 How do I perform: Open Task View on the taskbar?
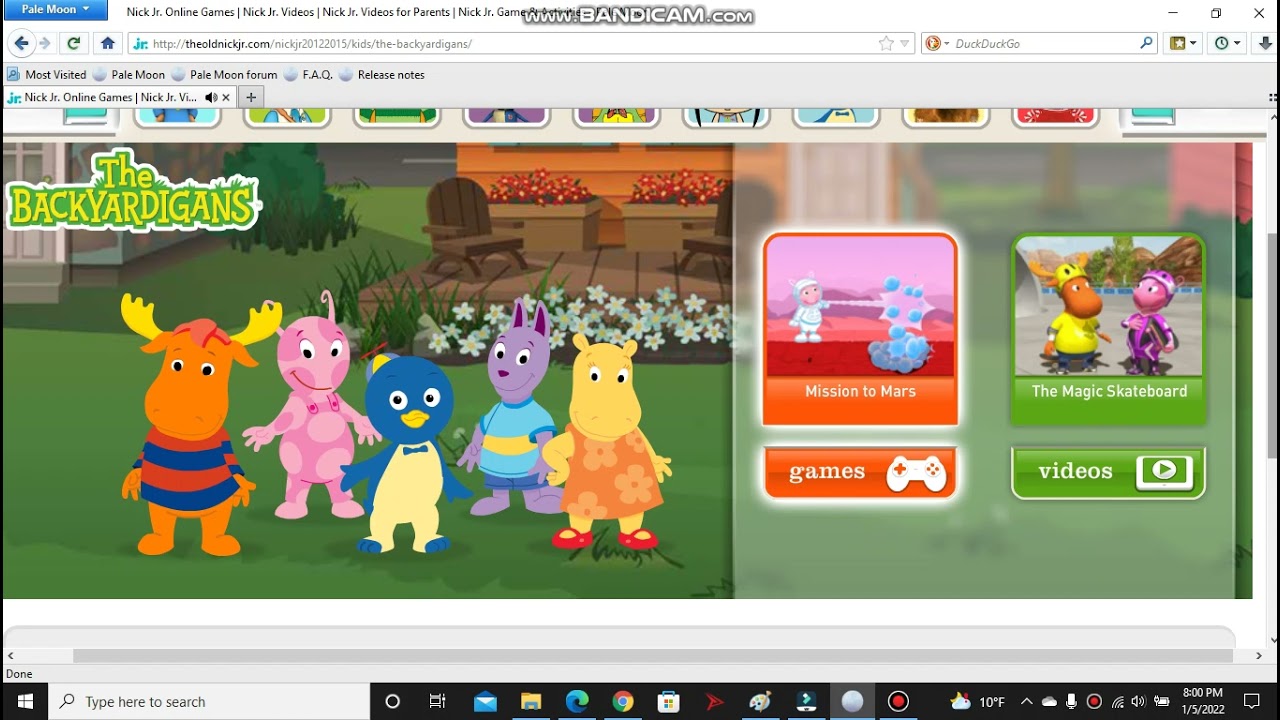pyautogui.click(x=437, y=701)
